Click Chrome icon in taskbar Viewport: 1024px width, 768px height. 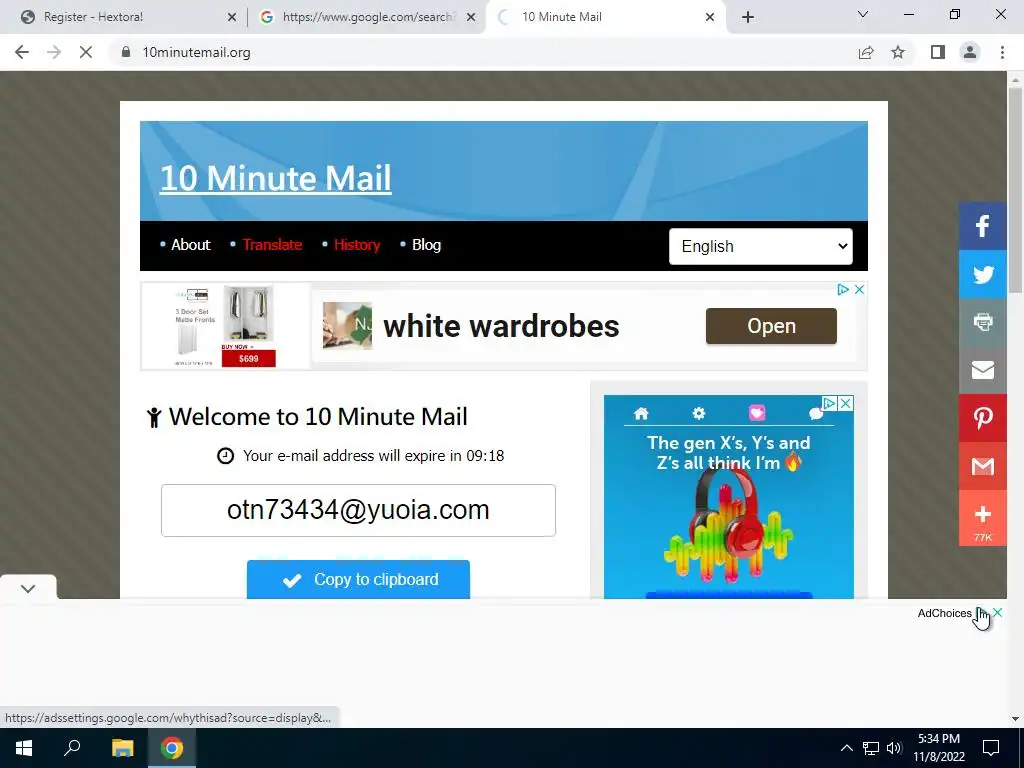172,748
